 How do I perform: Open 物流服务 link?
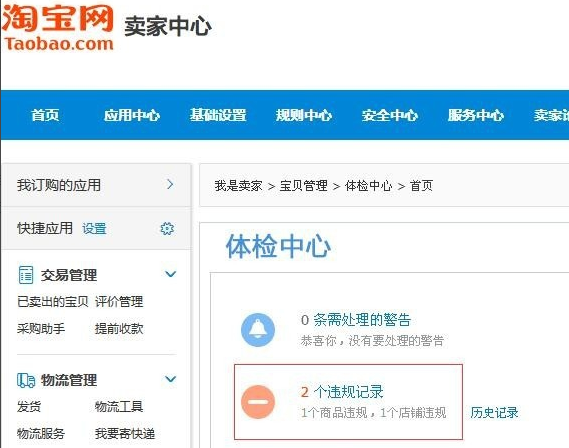coord(41,433)
